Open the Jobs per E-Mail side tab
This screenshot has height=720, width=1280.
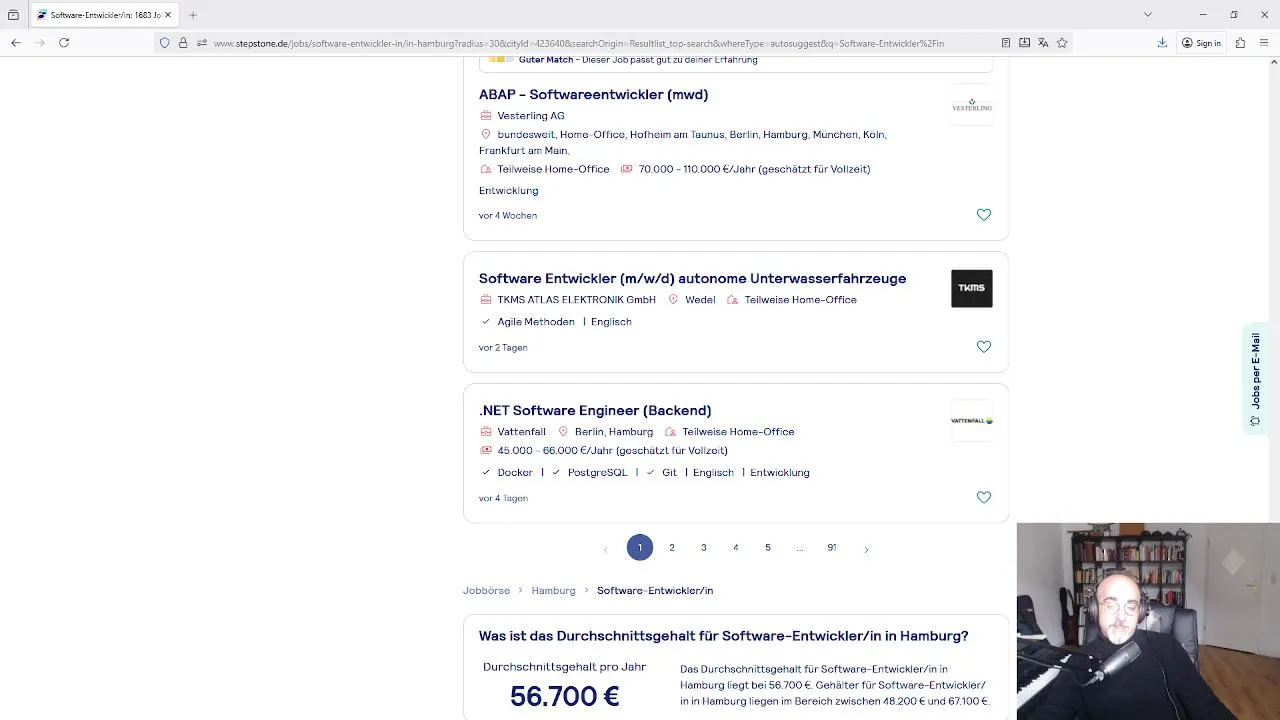coord(1255,379)
